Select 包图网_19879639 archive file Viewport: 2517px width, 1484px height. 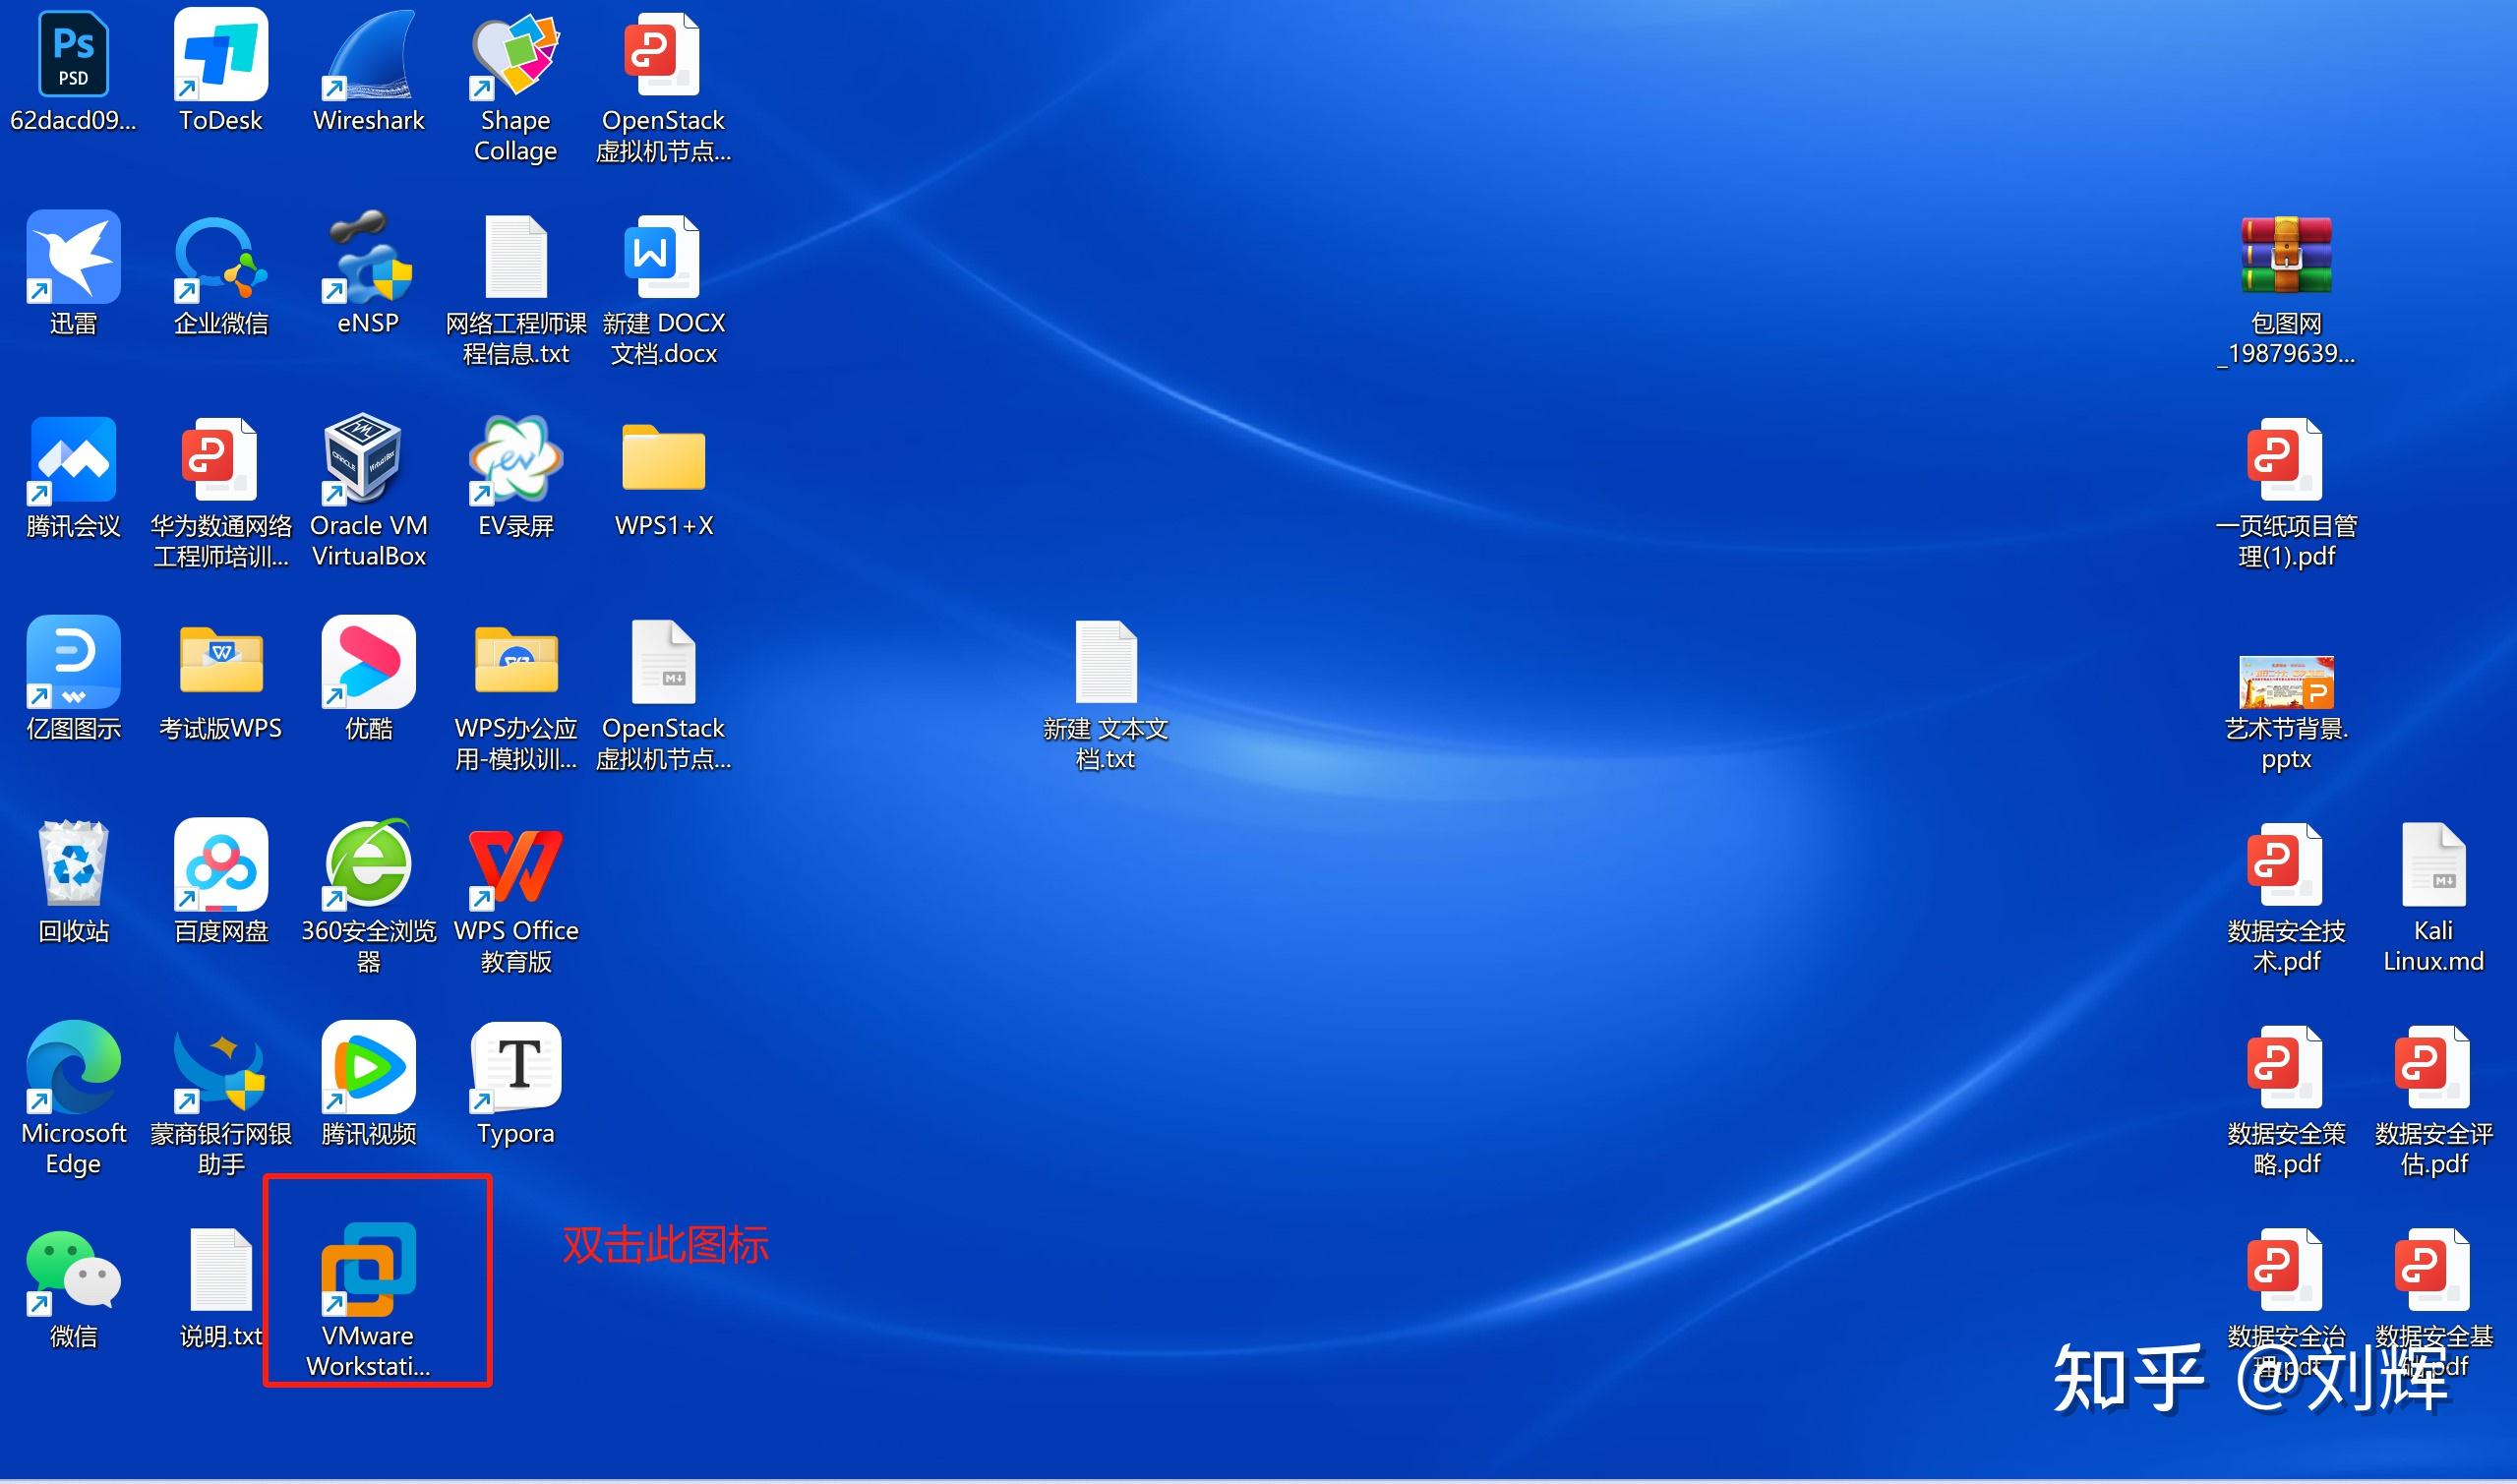(2286, 255)
